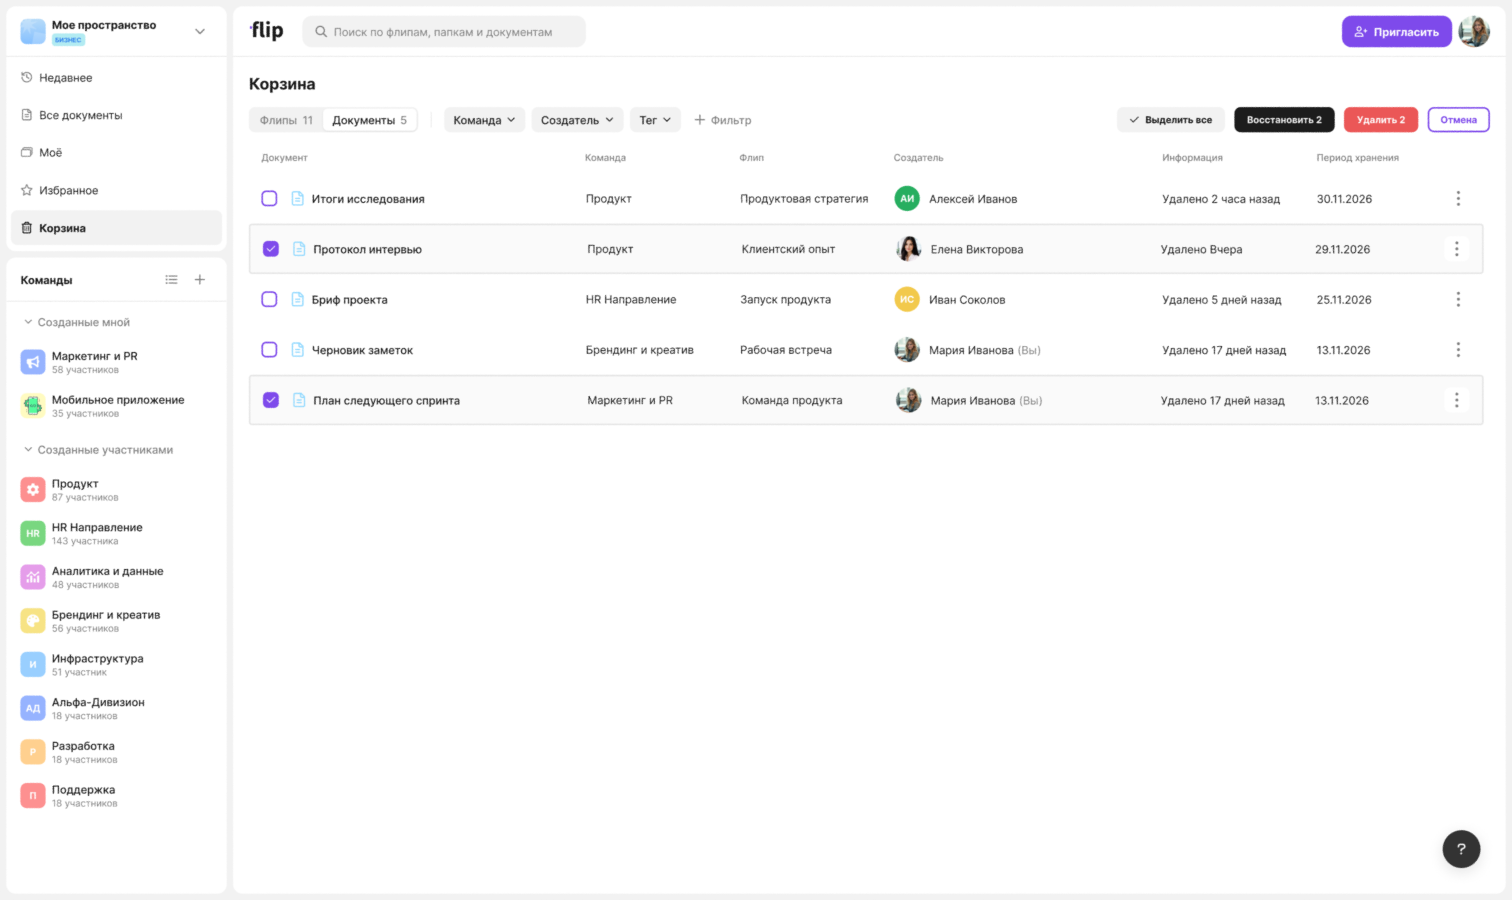1512x900 pixels.
Task: Click the Маркетинг и PR team icon
Action: tap(33, 362)
